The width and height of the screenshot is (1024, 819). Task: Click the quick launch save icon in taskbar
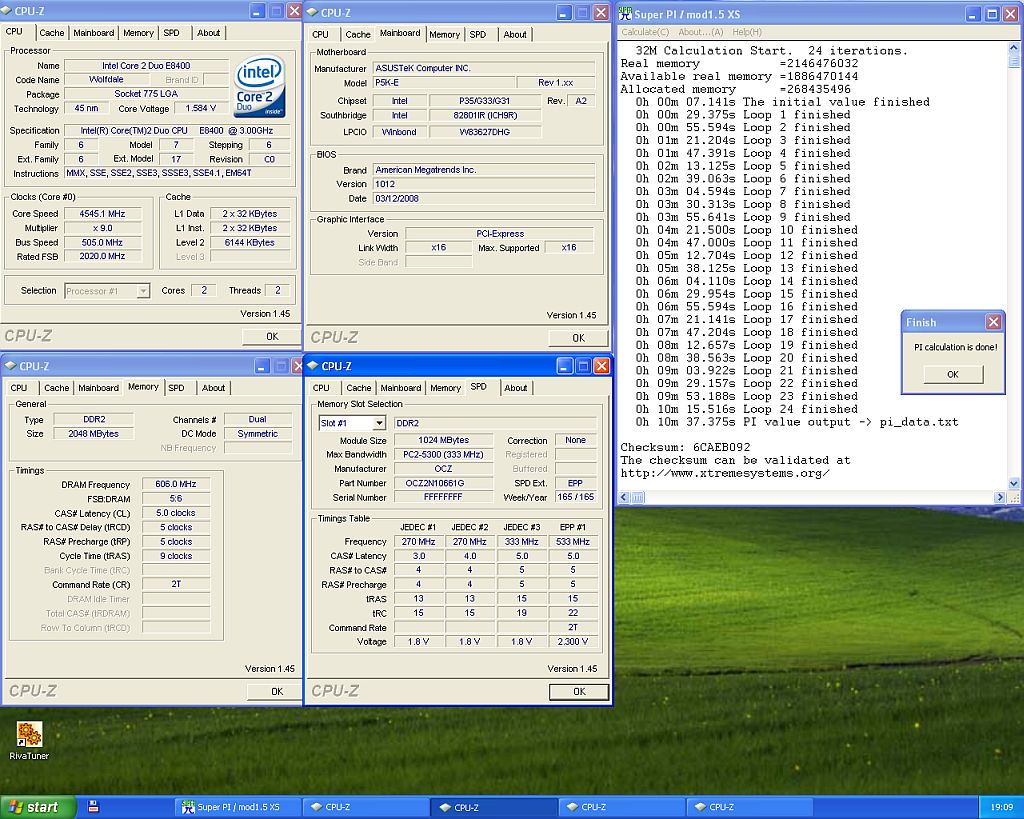tap(93, 807)
